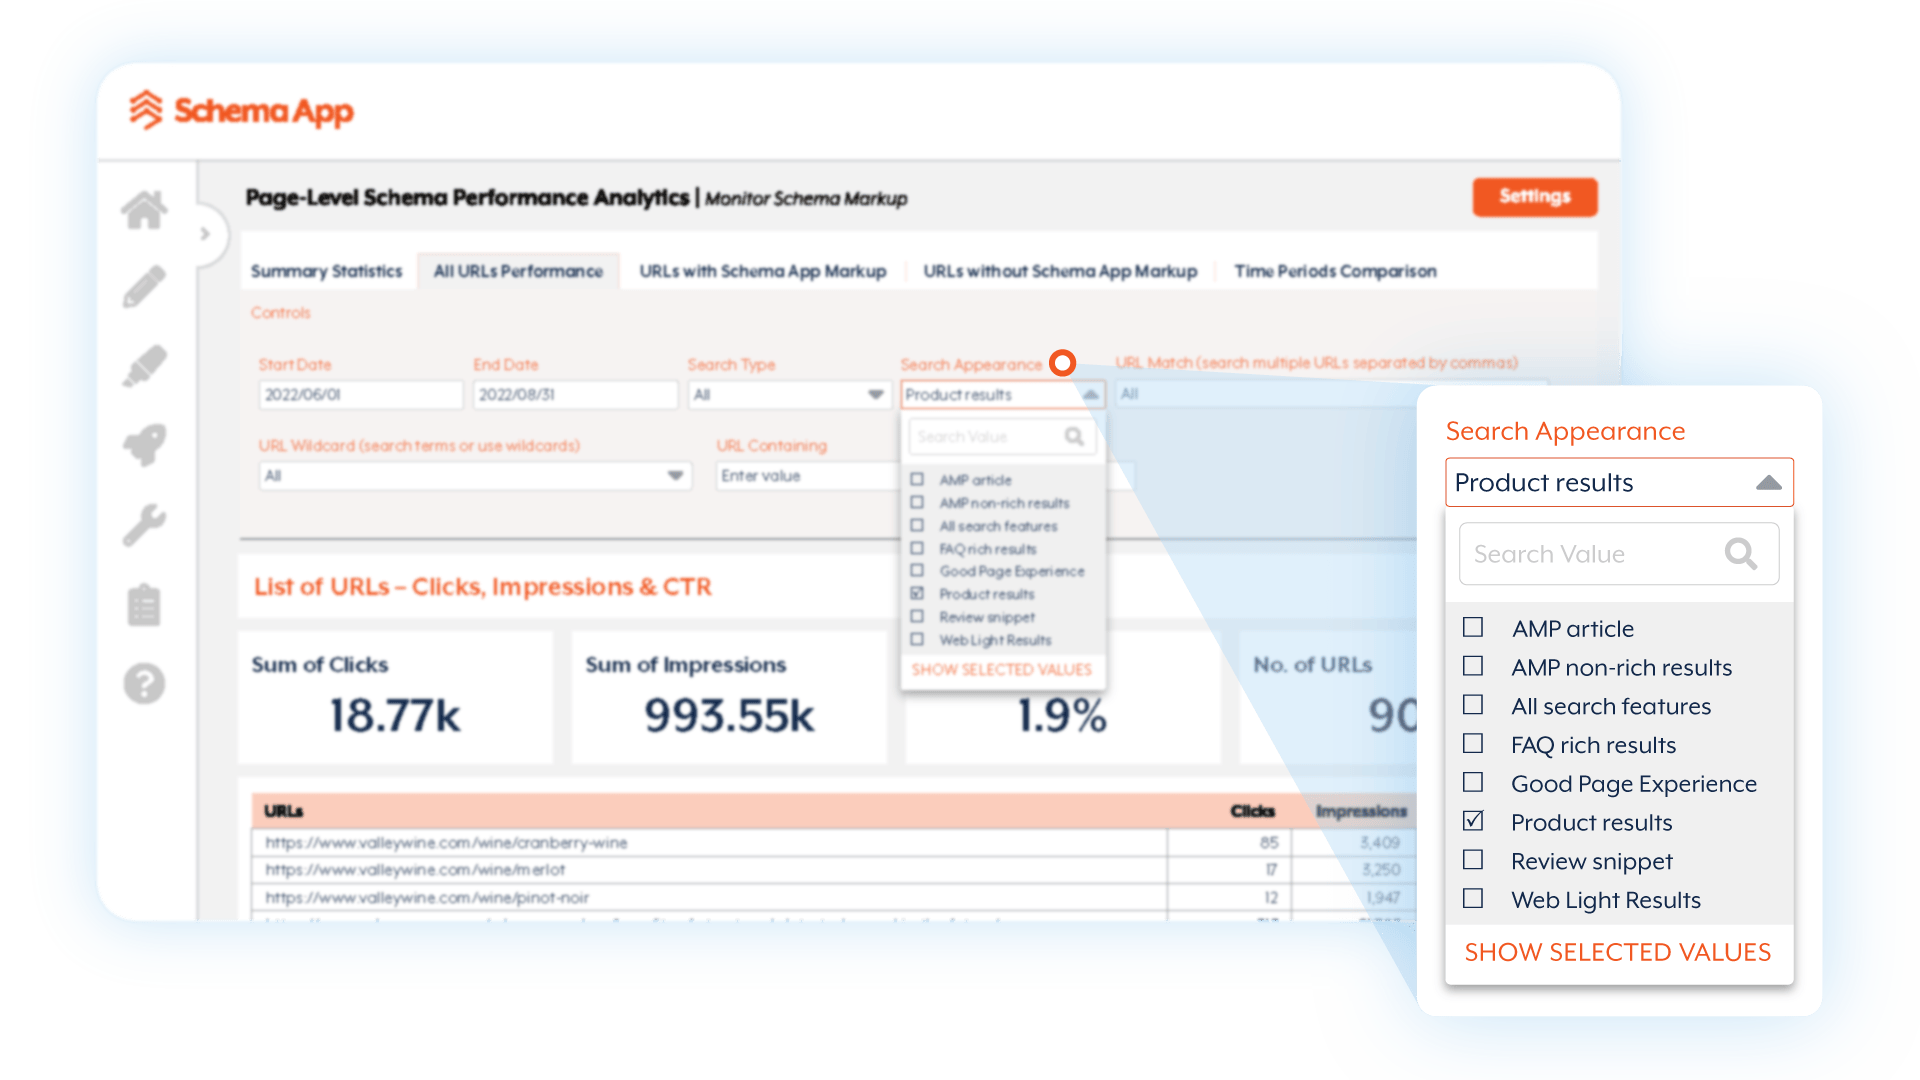Check the AMP article checkbox

coord(1472,627)
